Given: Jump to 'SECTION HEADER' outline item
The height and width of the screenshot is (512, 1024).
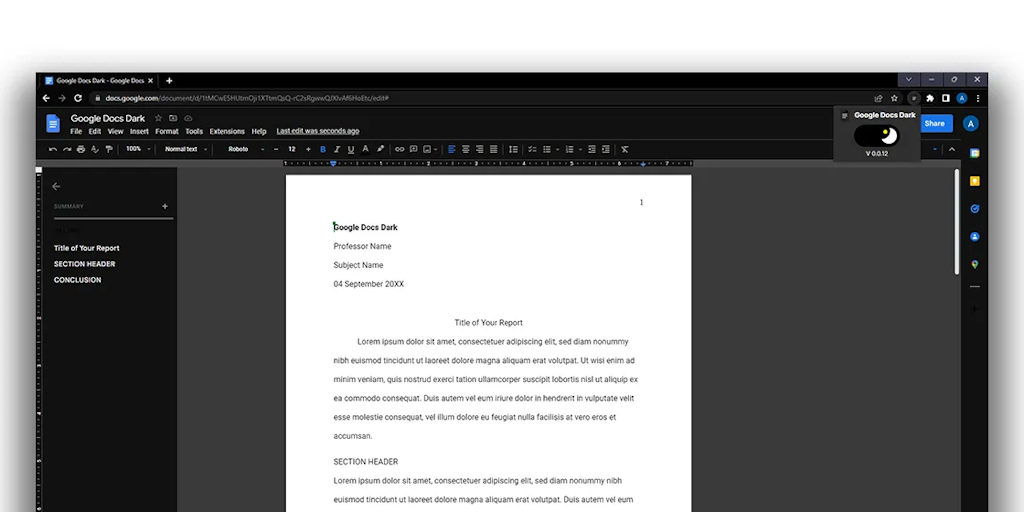Looking at the screenshot, I should (84, 264).
